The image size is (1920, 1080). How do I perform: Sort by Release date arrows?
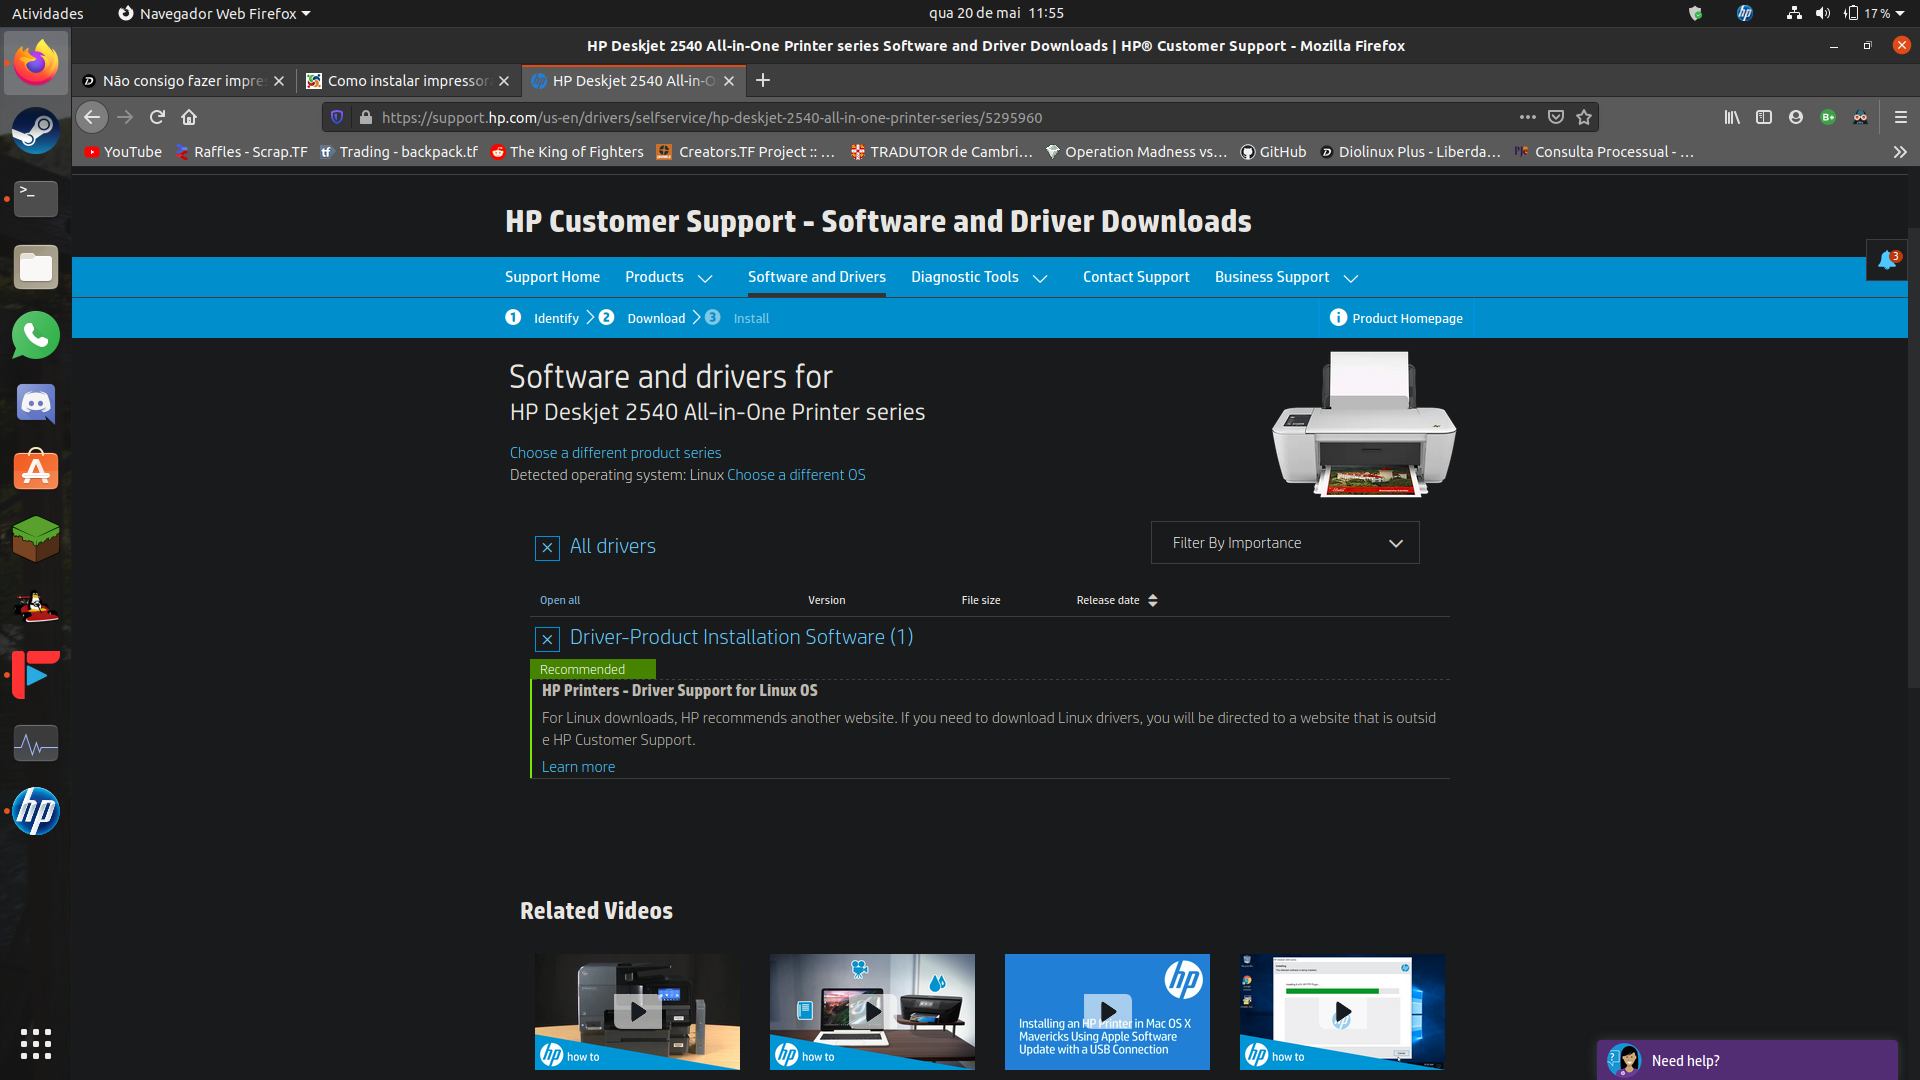coord(1153,600)
